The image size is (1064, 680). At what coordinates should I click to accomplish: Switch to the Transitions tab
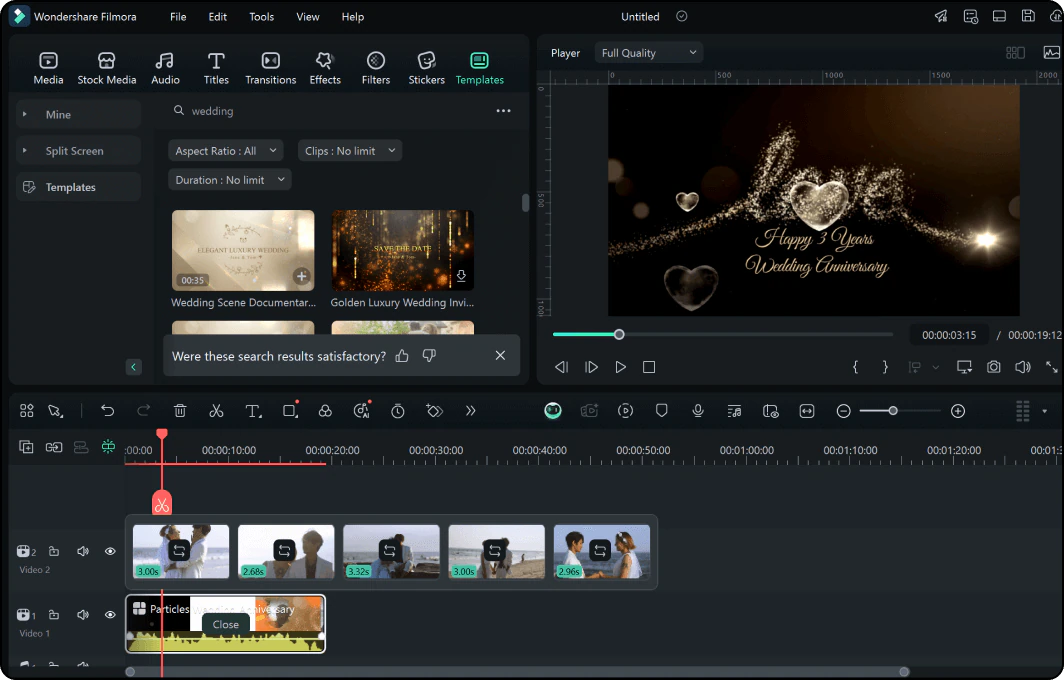click(270, 68)
